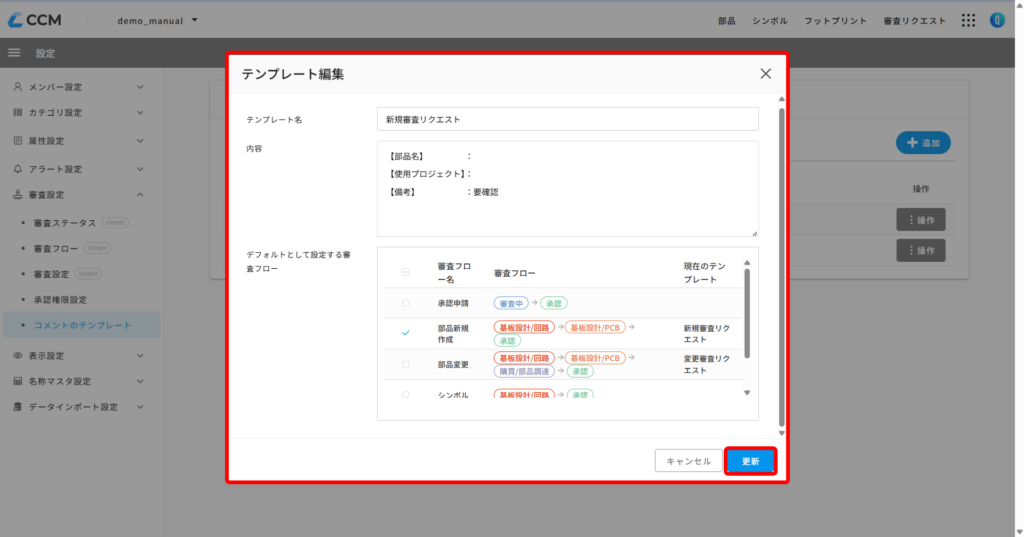Viewport: 1024px width, 537px height.
Task: Click the アラート設定 bell icon
Action: pos(18,169)
